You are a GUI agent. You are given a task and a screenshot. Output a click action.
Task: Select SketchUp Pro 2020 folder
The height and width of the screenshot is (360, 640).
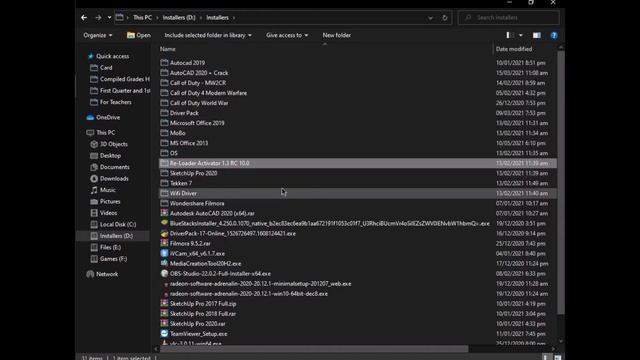pyautogui.click(x=193, y=173)
